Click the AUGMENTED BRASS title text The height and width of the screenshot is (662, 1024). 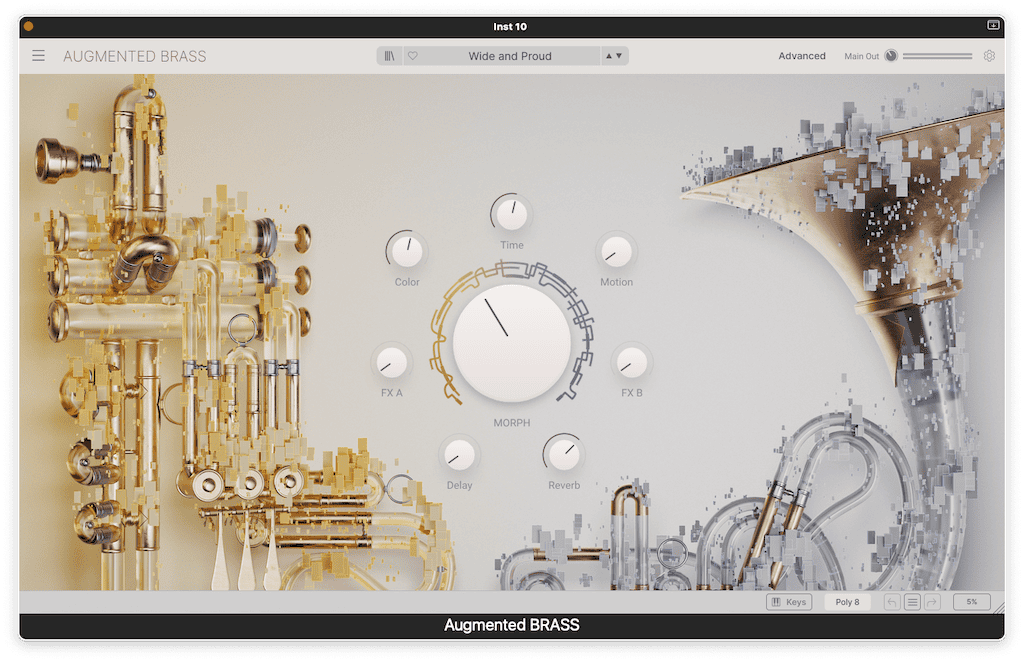[x=135, y=57]
